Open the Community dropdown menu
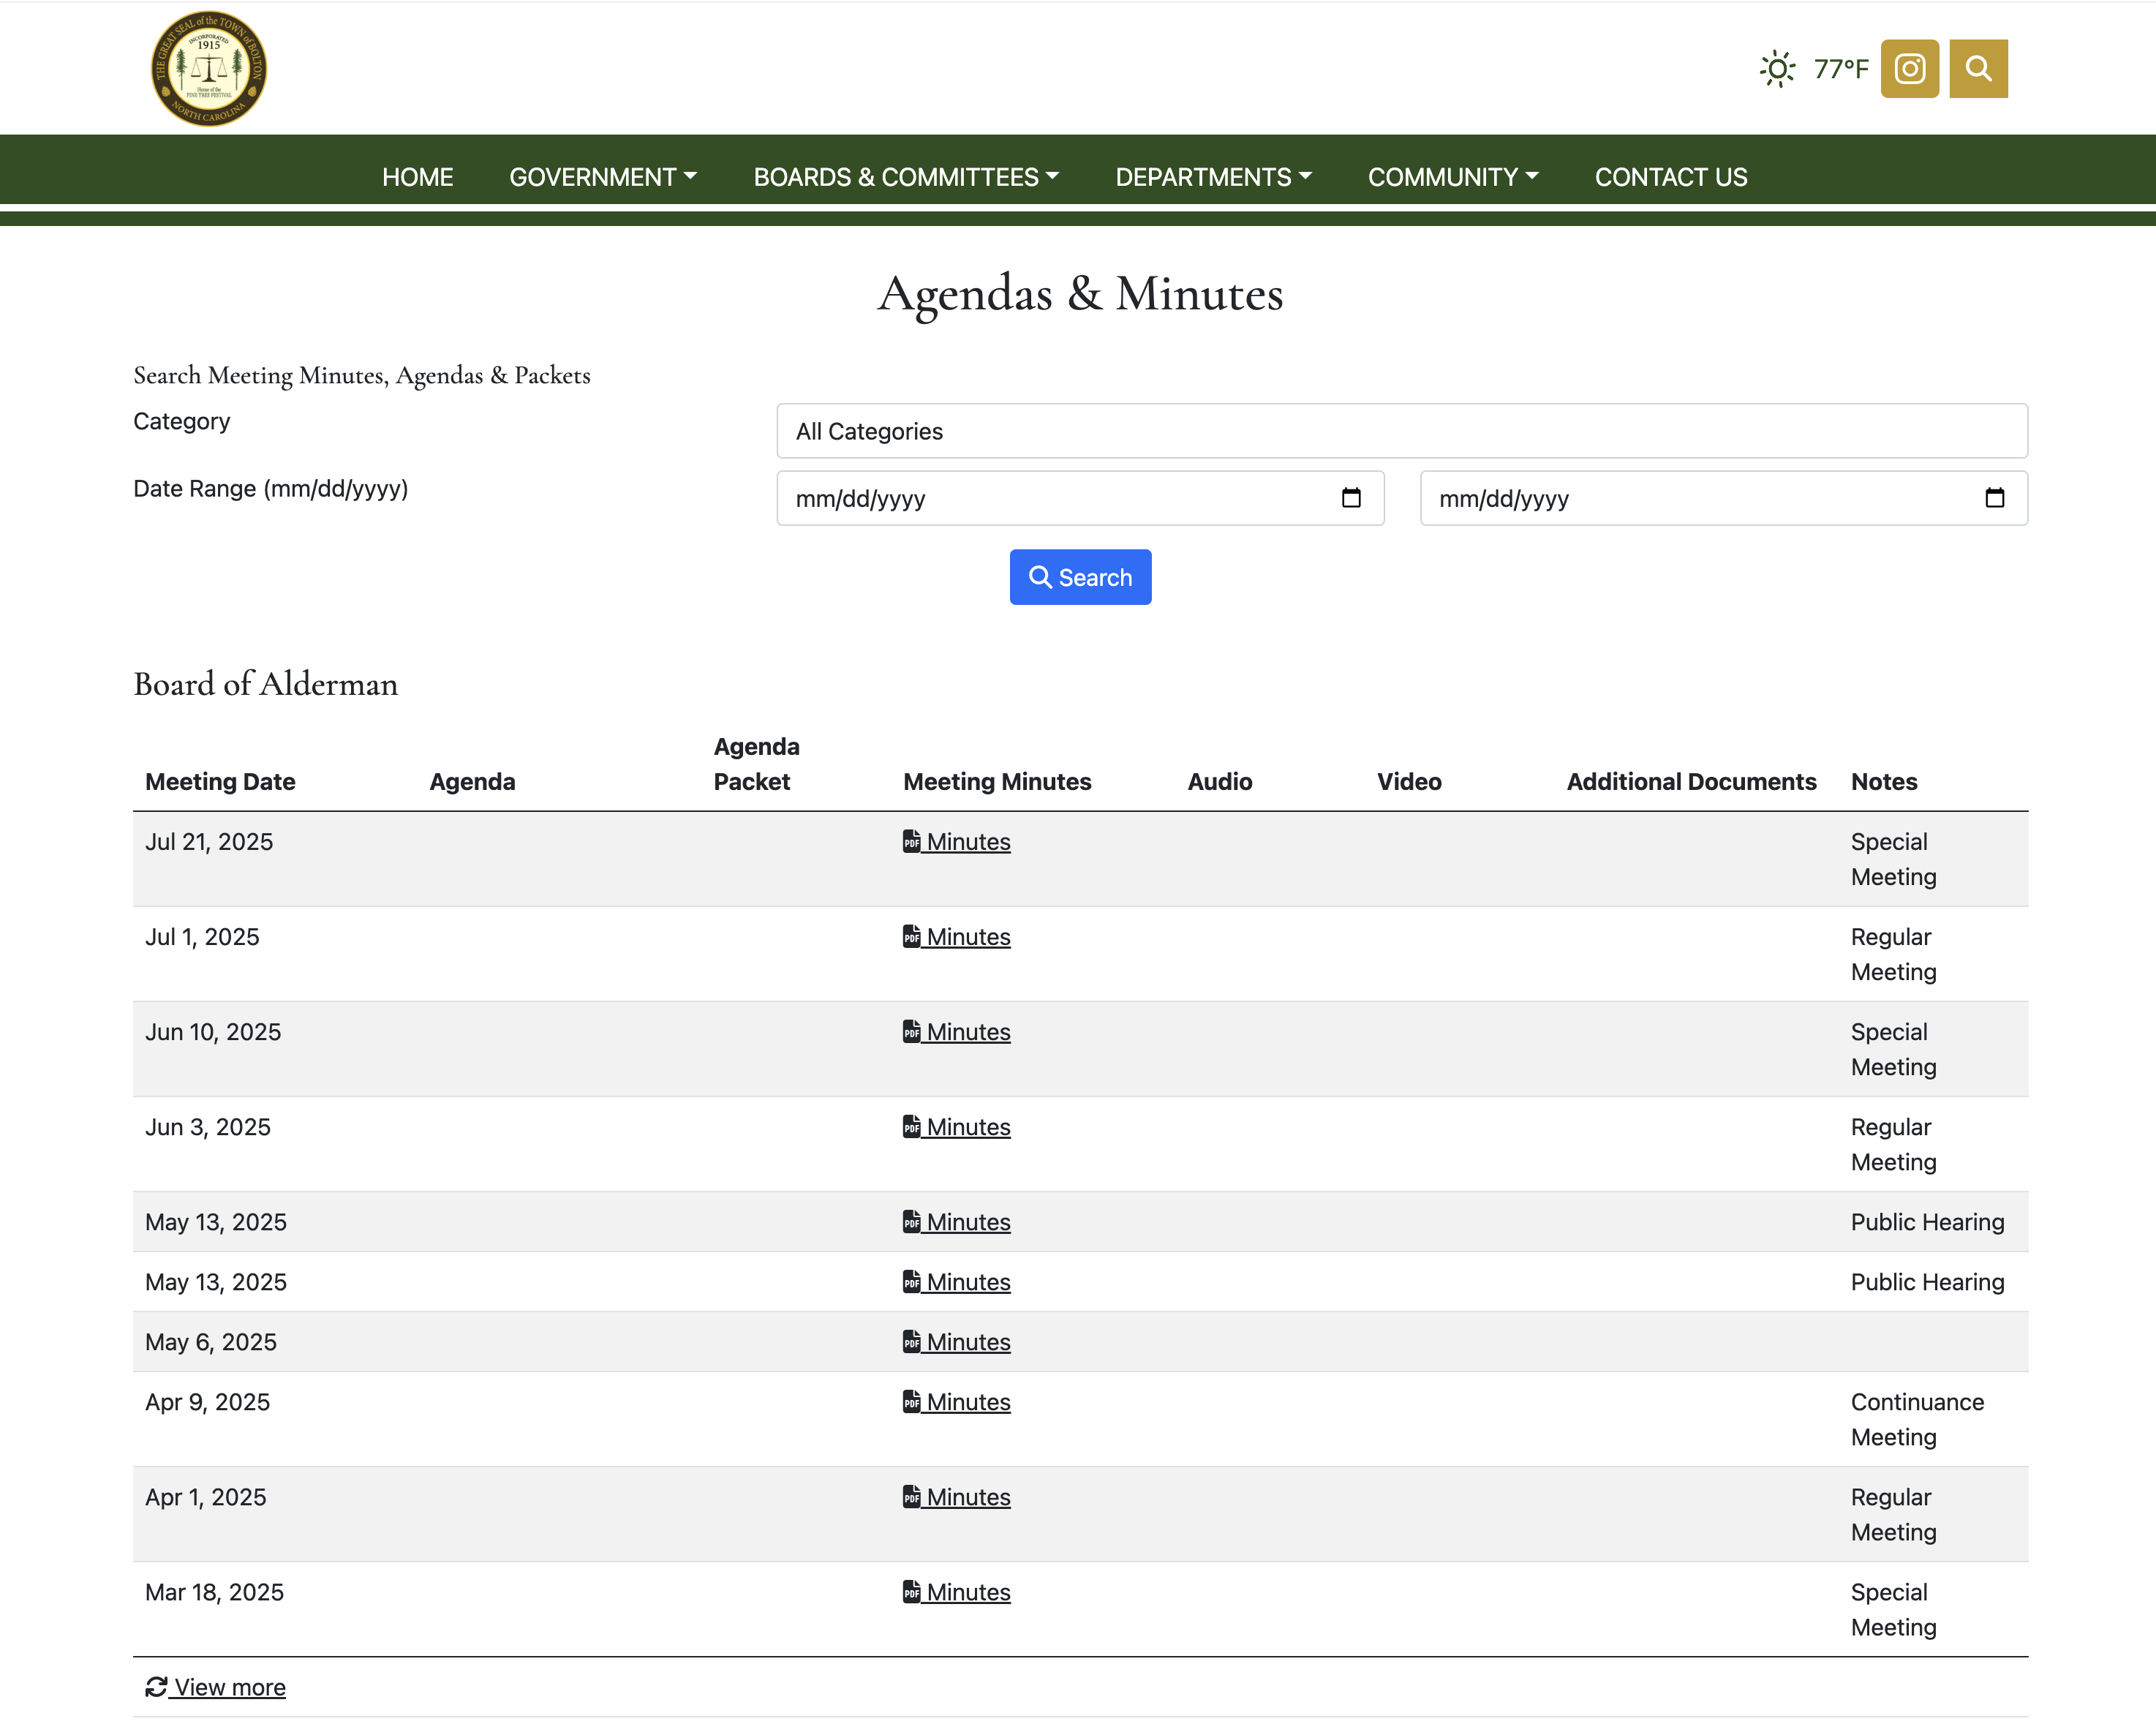This screenshot has width=2156, height=1735. pyautogui.click(x=1452, y=177)
